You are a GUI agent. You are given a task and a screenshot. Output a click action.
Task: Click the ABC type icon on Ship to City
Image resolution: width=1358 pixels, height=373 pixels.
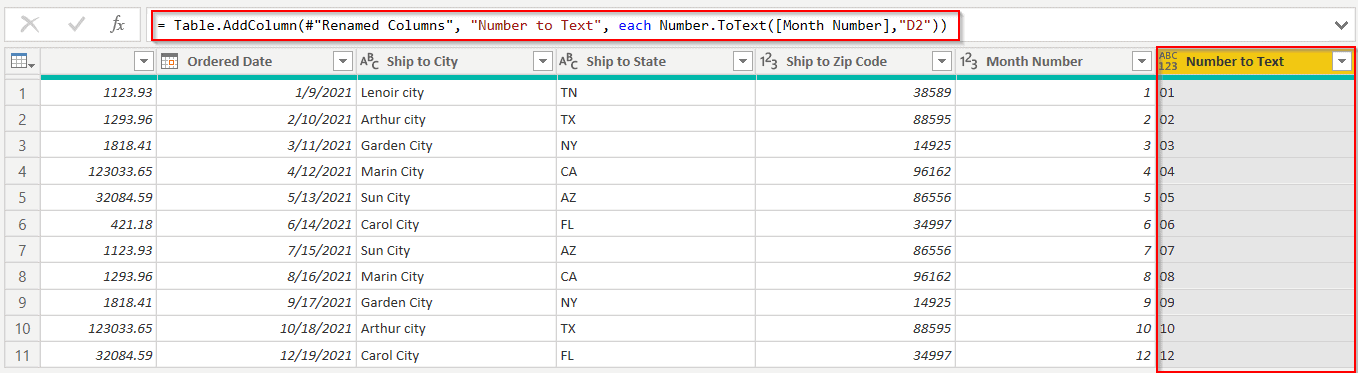pyautogui.click(x=369, y=61)
